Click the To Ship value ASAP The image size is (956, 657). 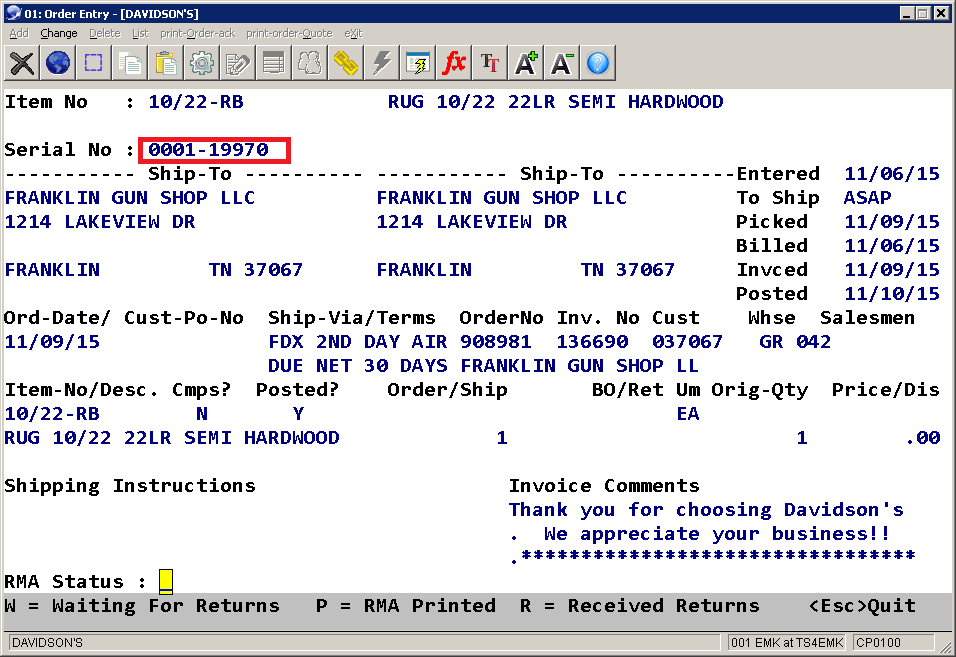click(x=868, y=197)
